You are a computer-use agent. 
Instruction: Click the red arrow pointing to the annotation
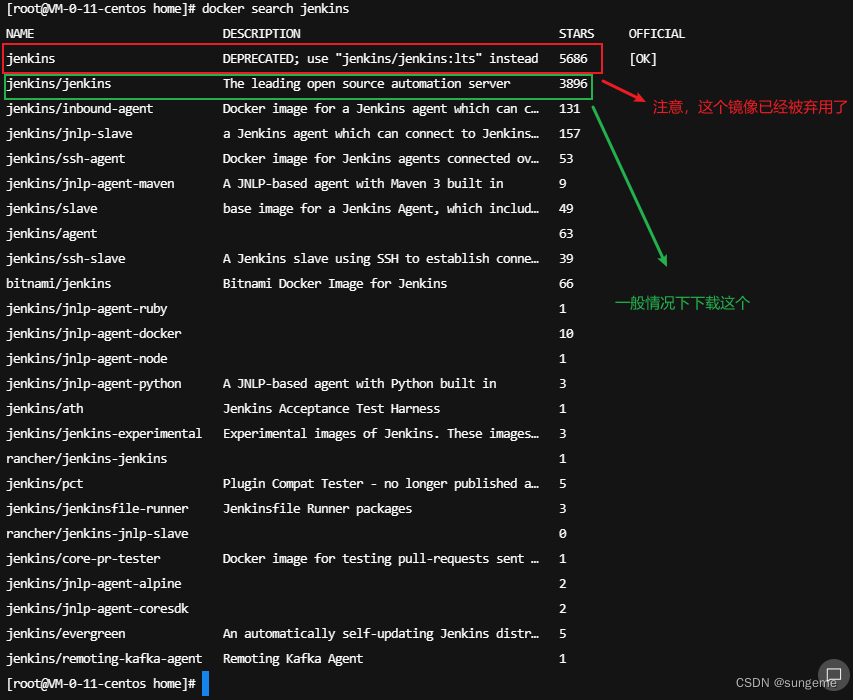click(623, 95)
